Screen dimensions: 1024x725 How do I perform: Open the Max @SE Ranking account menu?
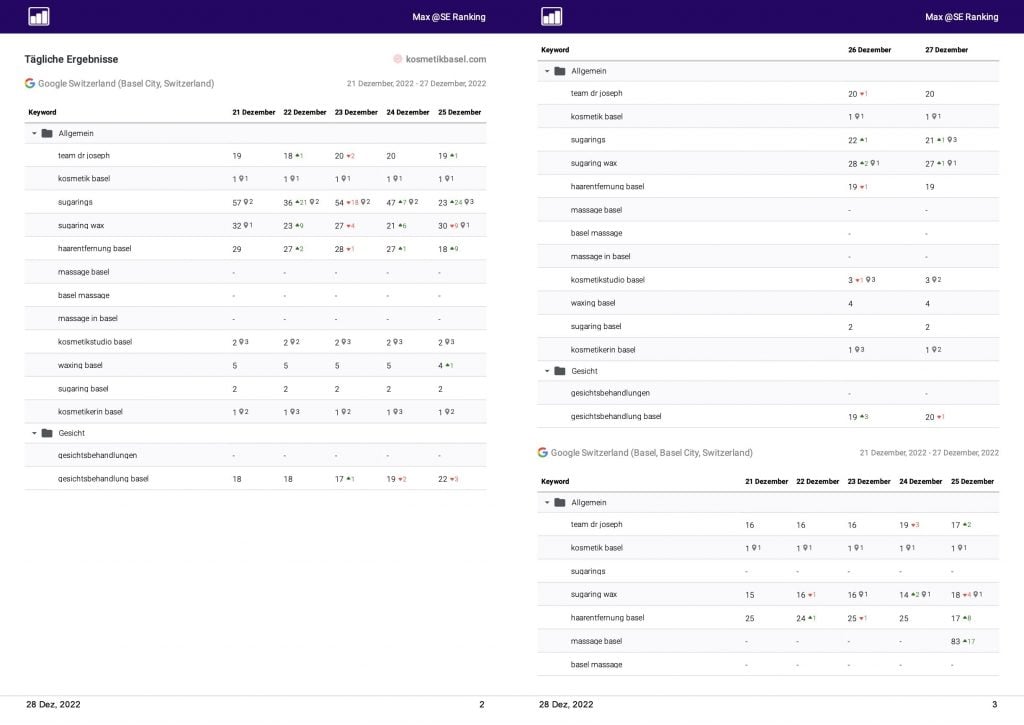tap(448, 16)
